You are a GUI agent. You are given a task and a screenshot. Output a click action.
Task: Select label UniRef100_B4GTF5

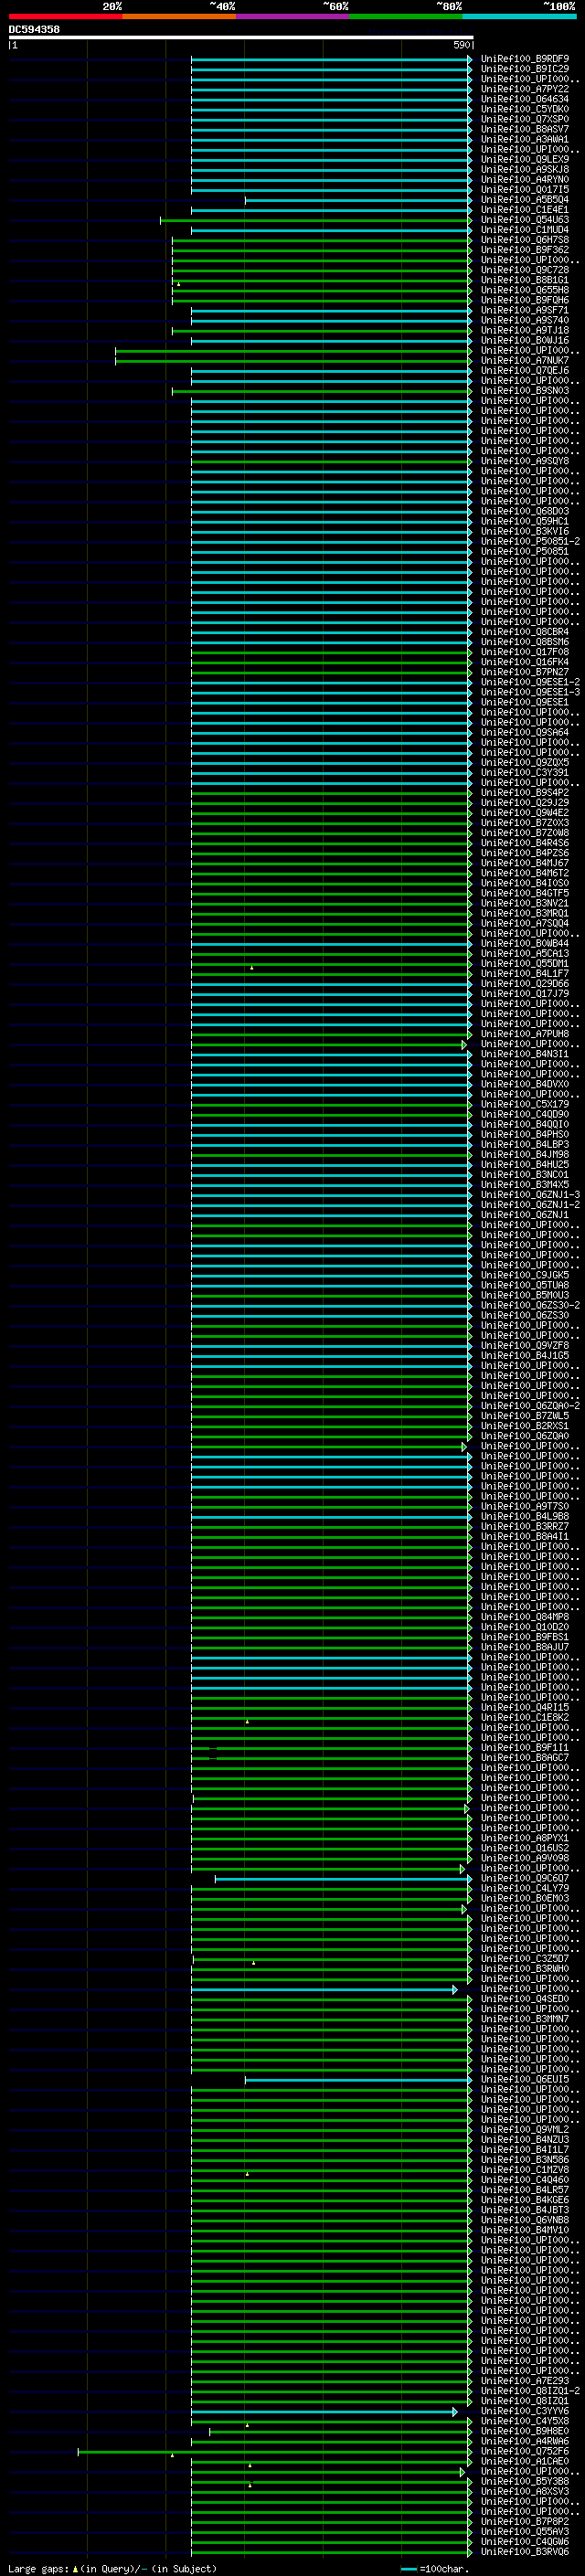[x=525, y=894]
